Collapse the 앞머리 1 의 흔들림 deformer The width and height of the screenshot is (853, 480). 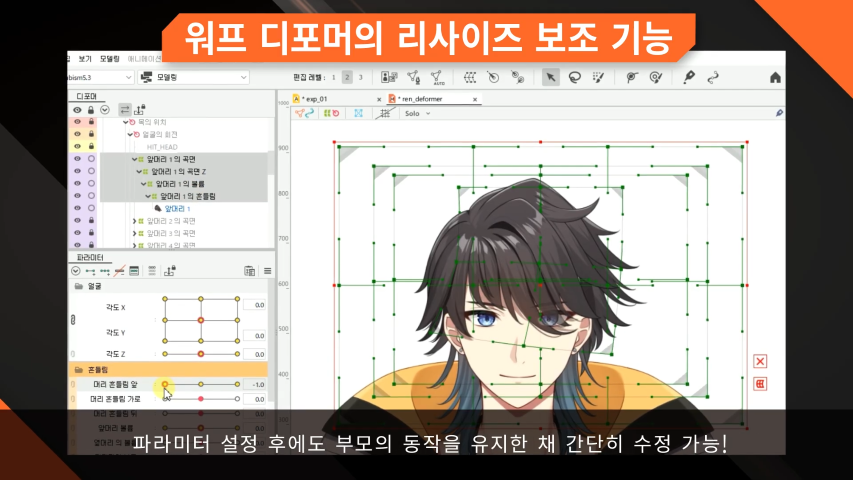click(147, 196)
